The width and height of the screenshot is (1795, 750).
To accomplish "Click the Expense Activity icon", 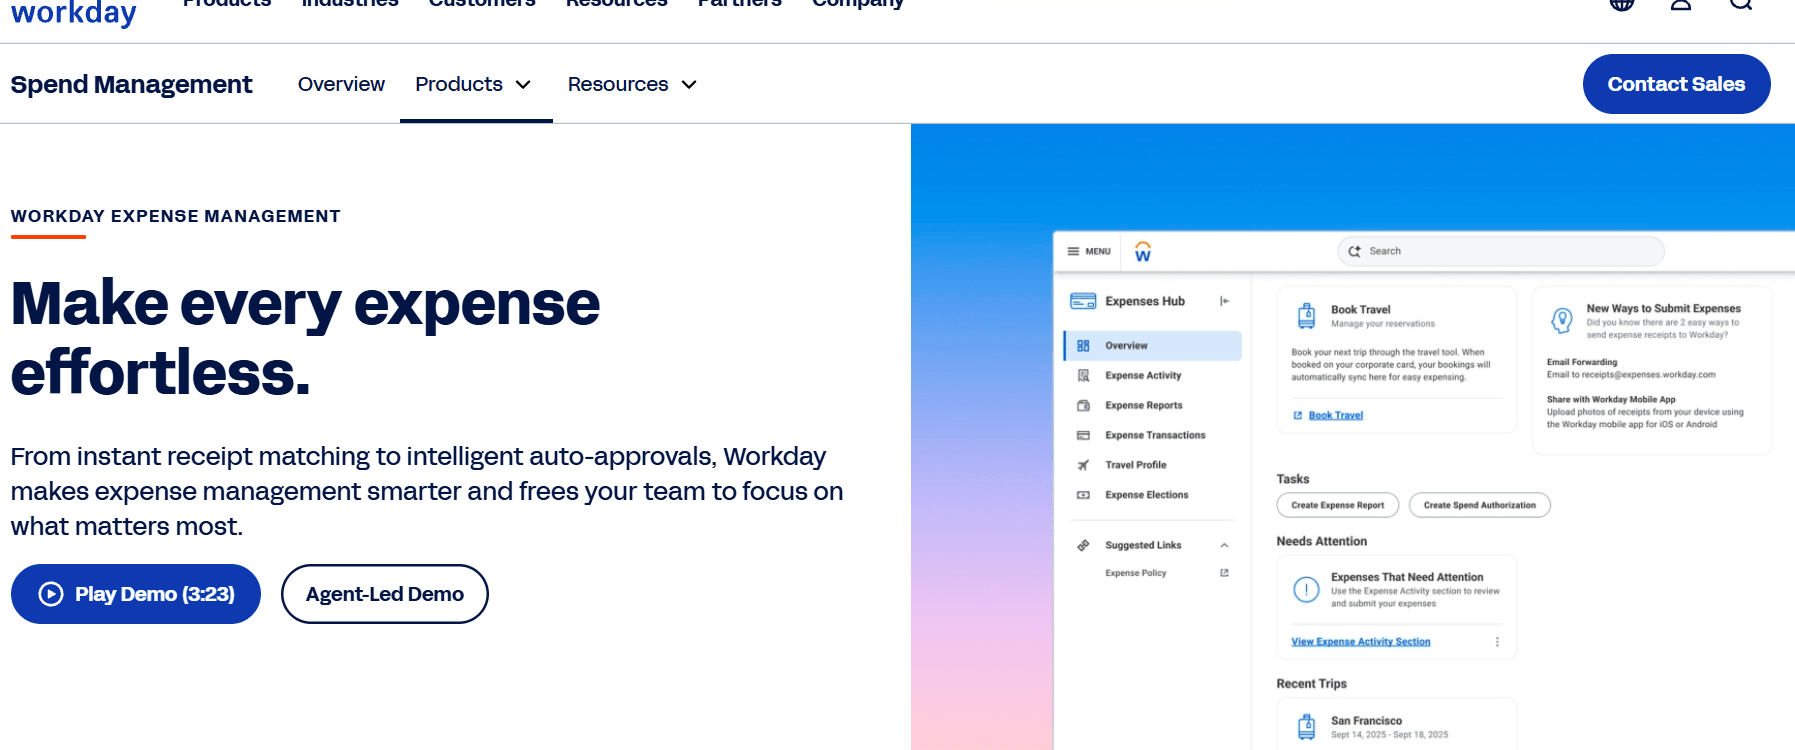I will [x=1083, y=376].
